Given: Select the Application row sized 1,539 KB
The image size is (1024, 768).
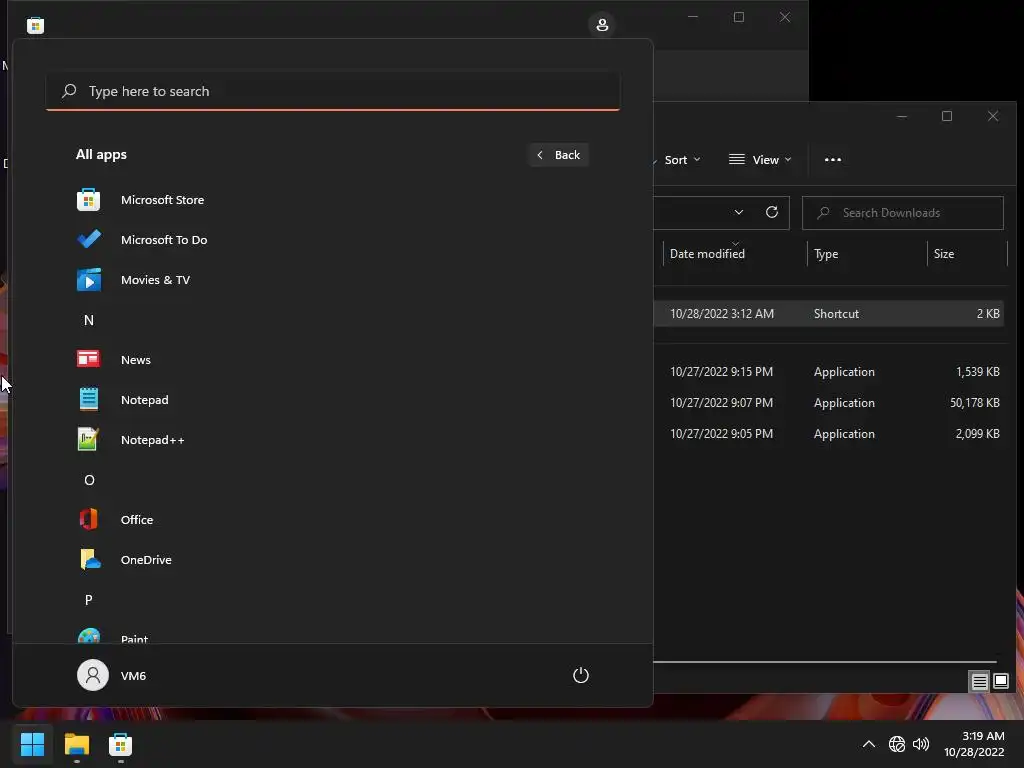Looking at the screenshot, I should click(829, 372).
